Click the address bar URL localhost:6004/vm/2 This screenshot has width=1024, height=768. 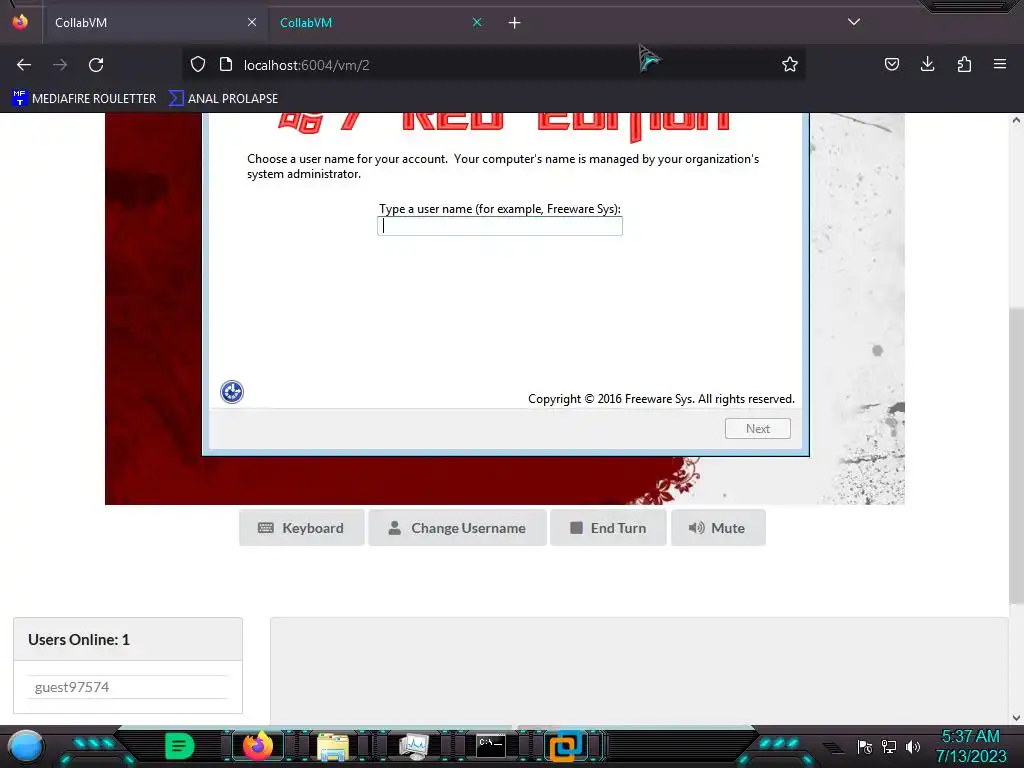click(x=307, y=65)
